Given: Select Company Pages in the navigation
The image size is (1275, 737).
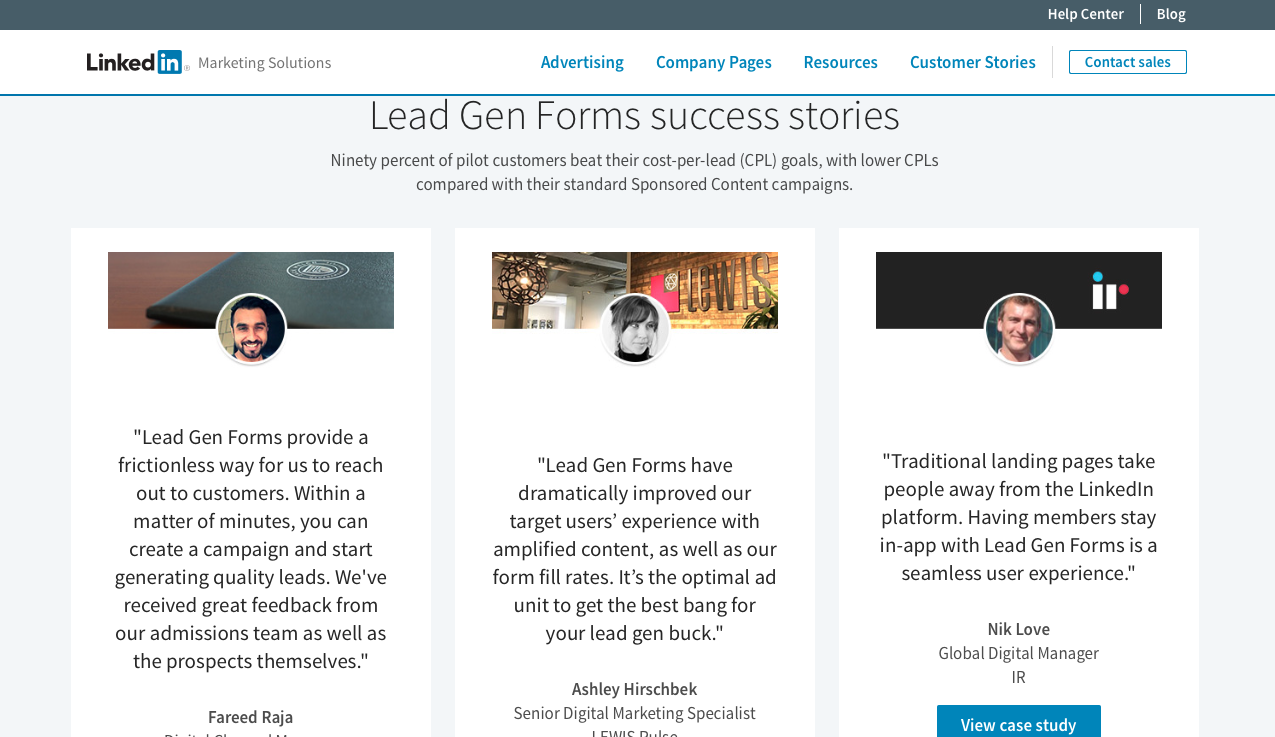Looking at the screenshot, I should (713, 62).
